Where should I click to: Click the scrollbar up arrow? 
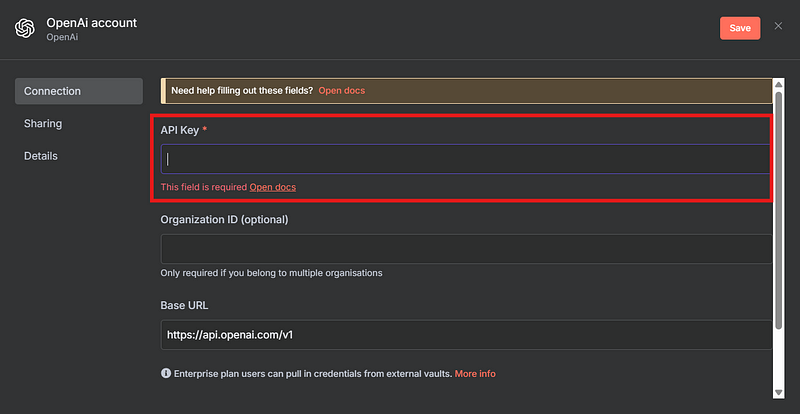(779, 85)
